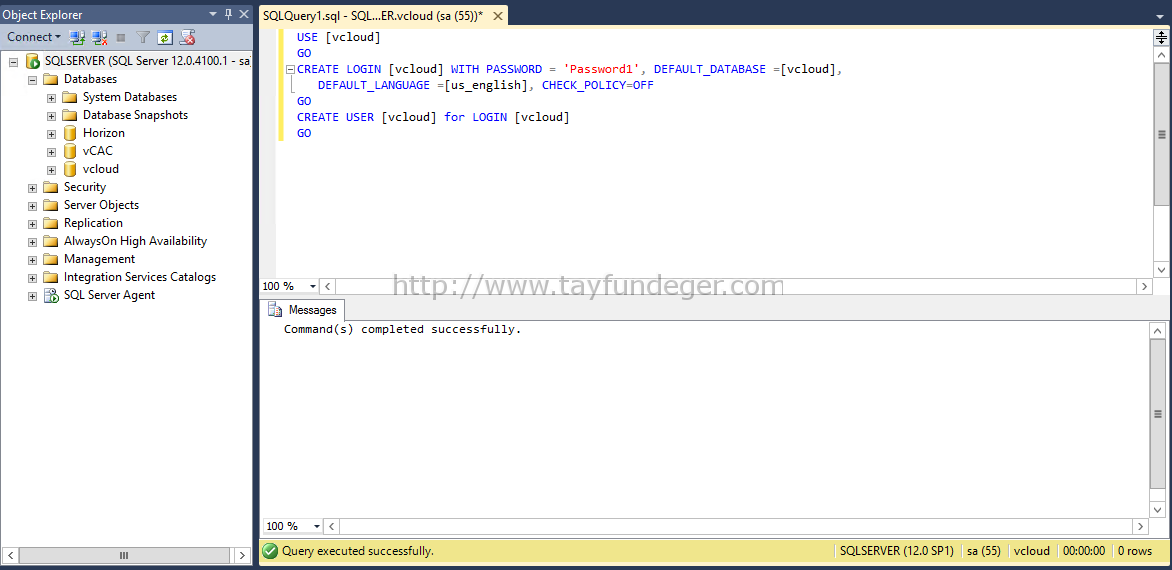Click the Server Objects folder icon
1172x570 pixels.
point(51,205)
